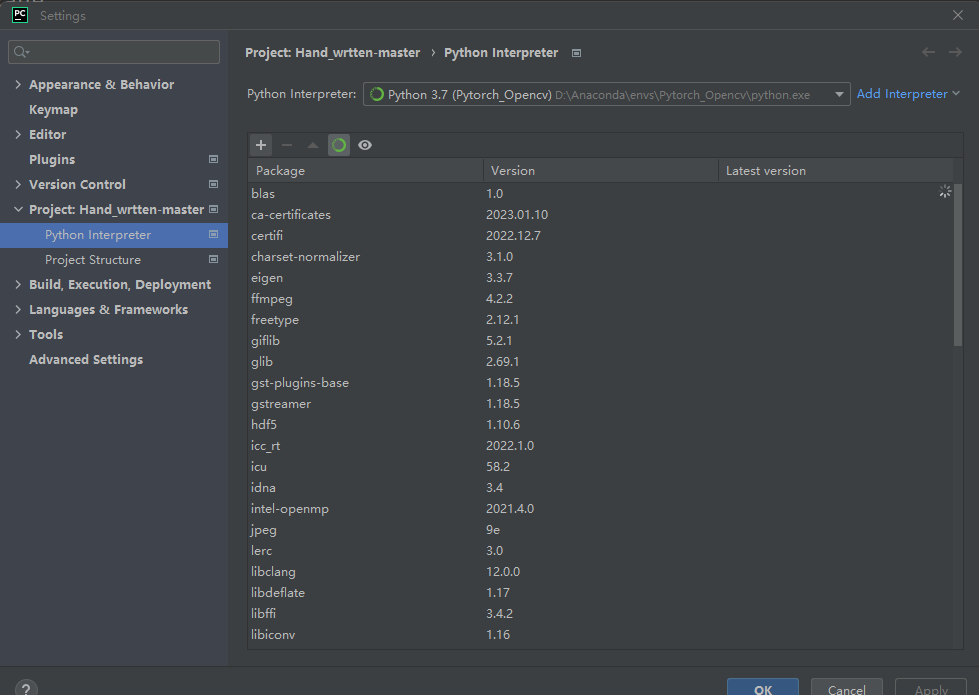Click the Project: Hand_wrtten-master breadcrumb
This screenshot has width=979, height=695.
click(332, 53)
